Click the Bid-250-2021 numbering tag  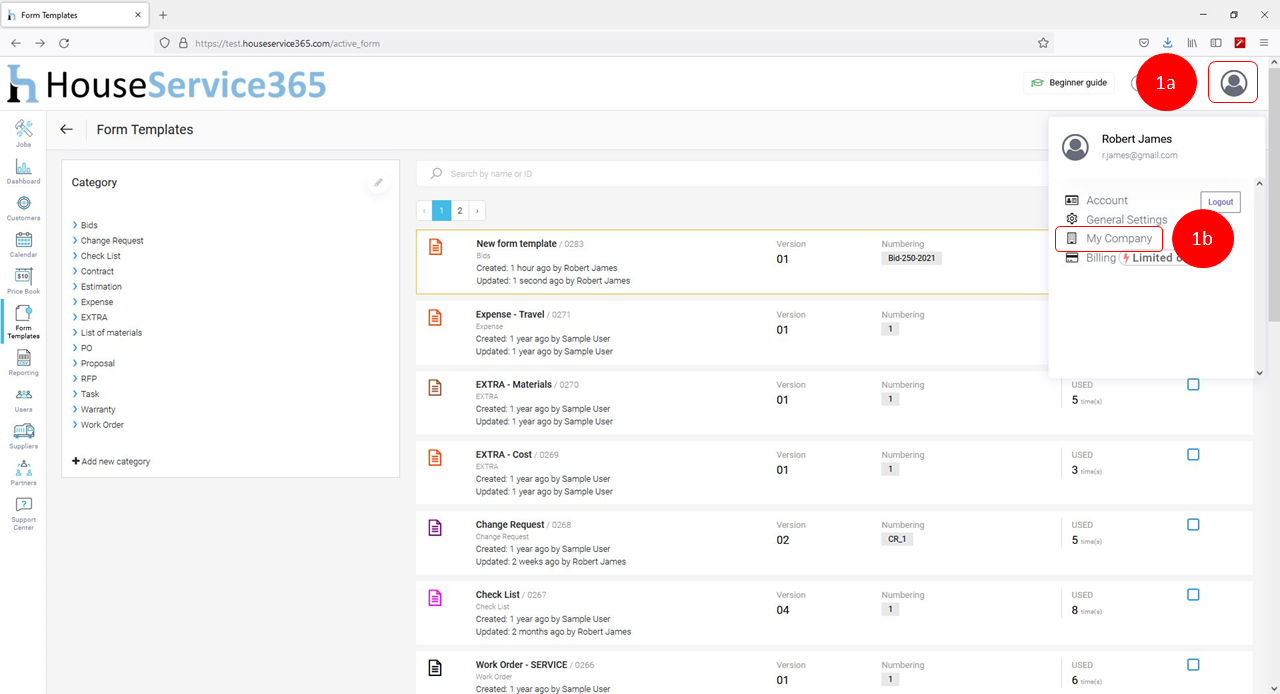(911, 258)
